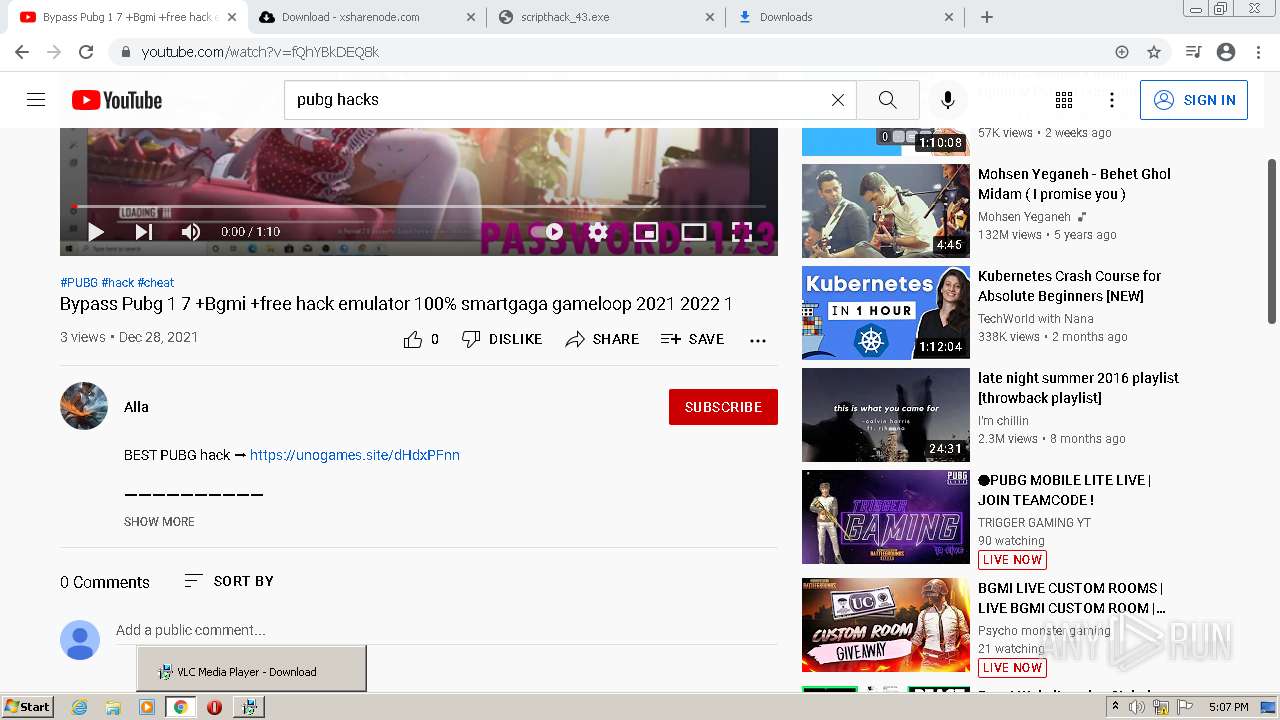Image resolution: width=1280 pixels, height=720 pixels.
Task: Open Chrome three-dot menu
Action: pos(1258,52)
